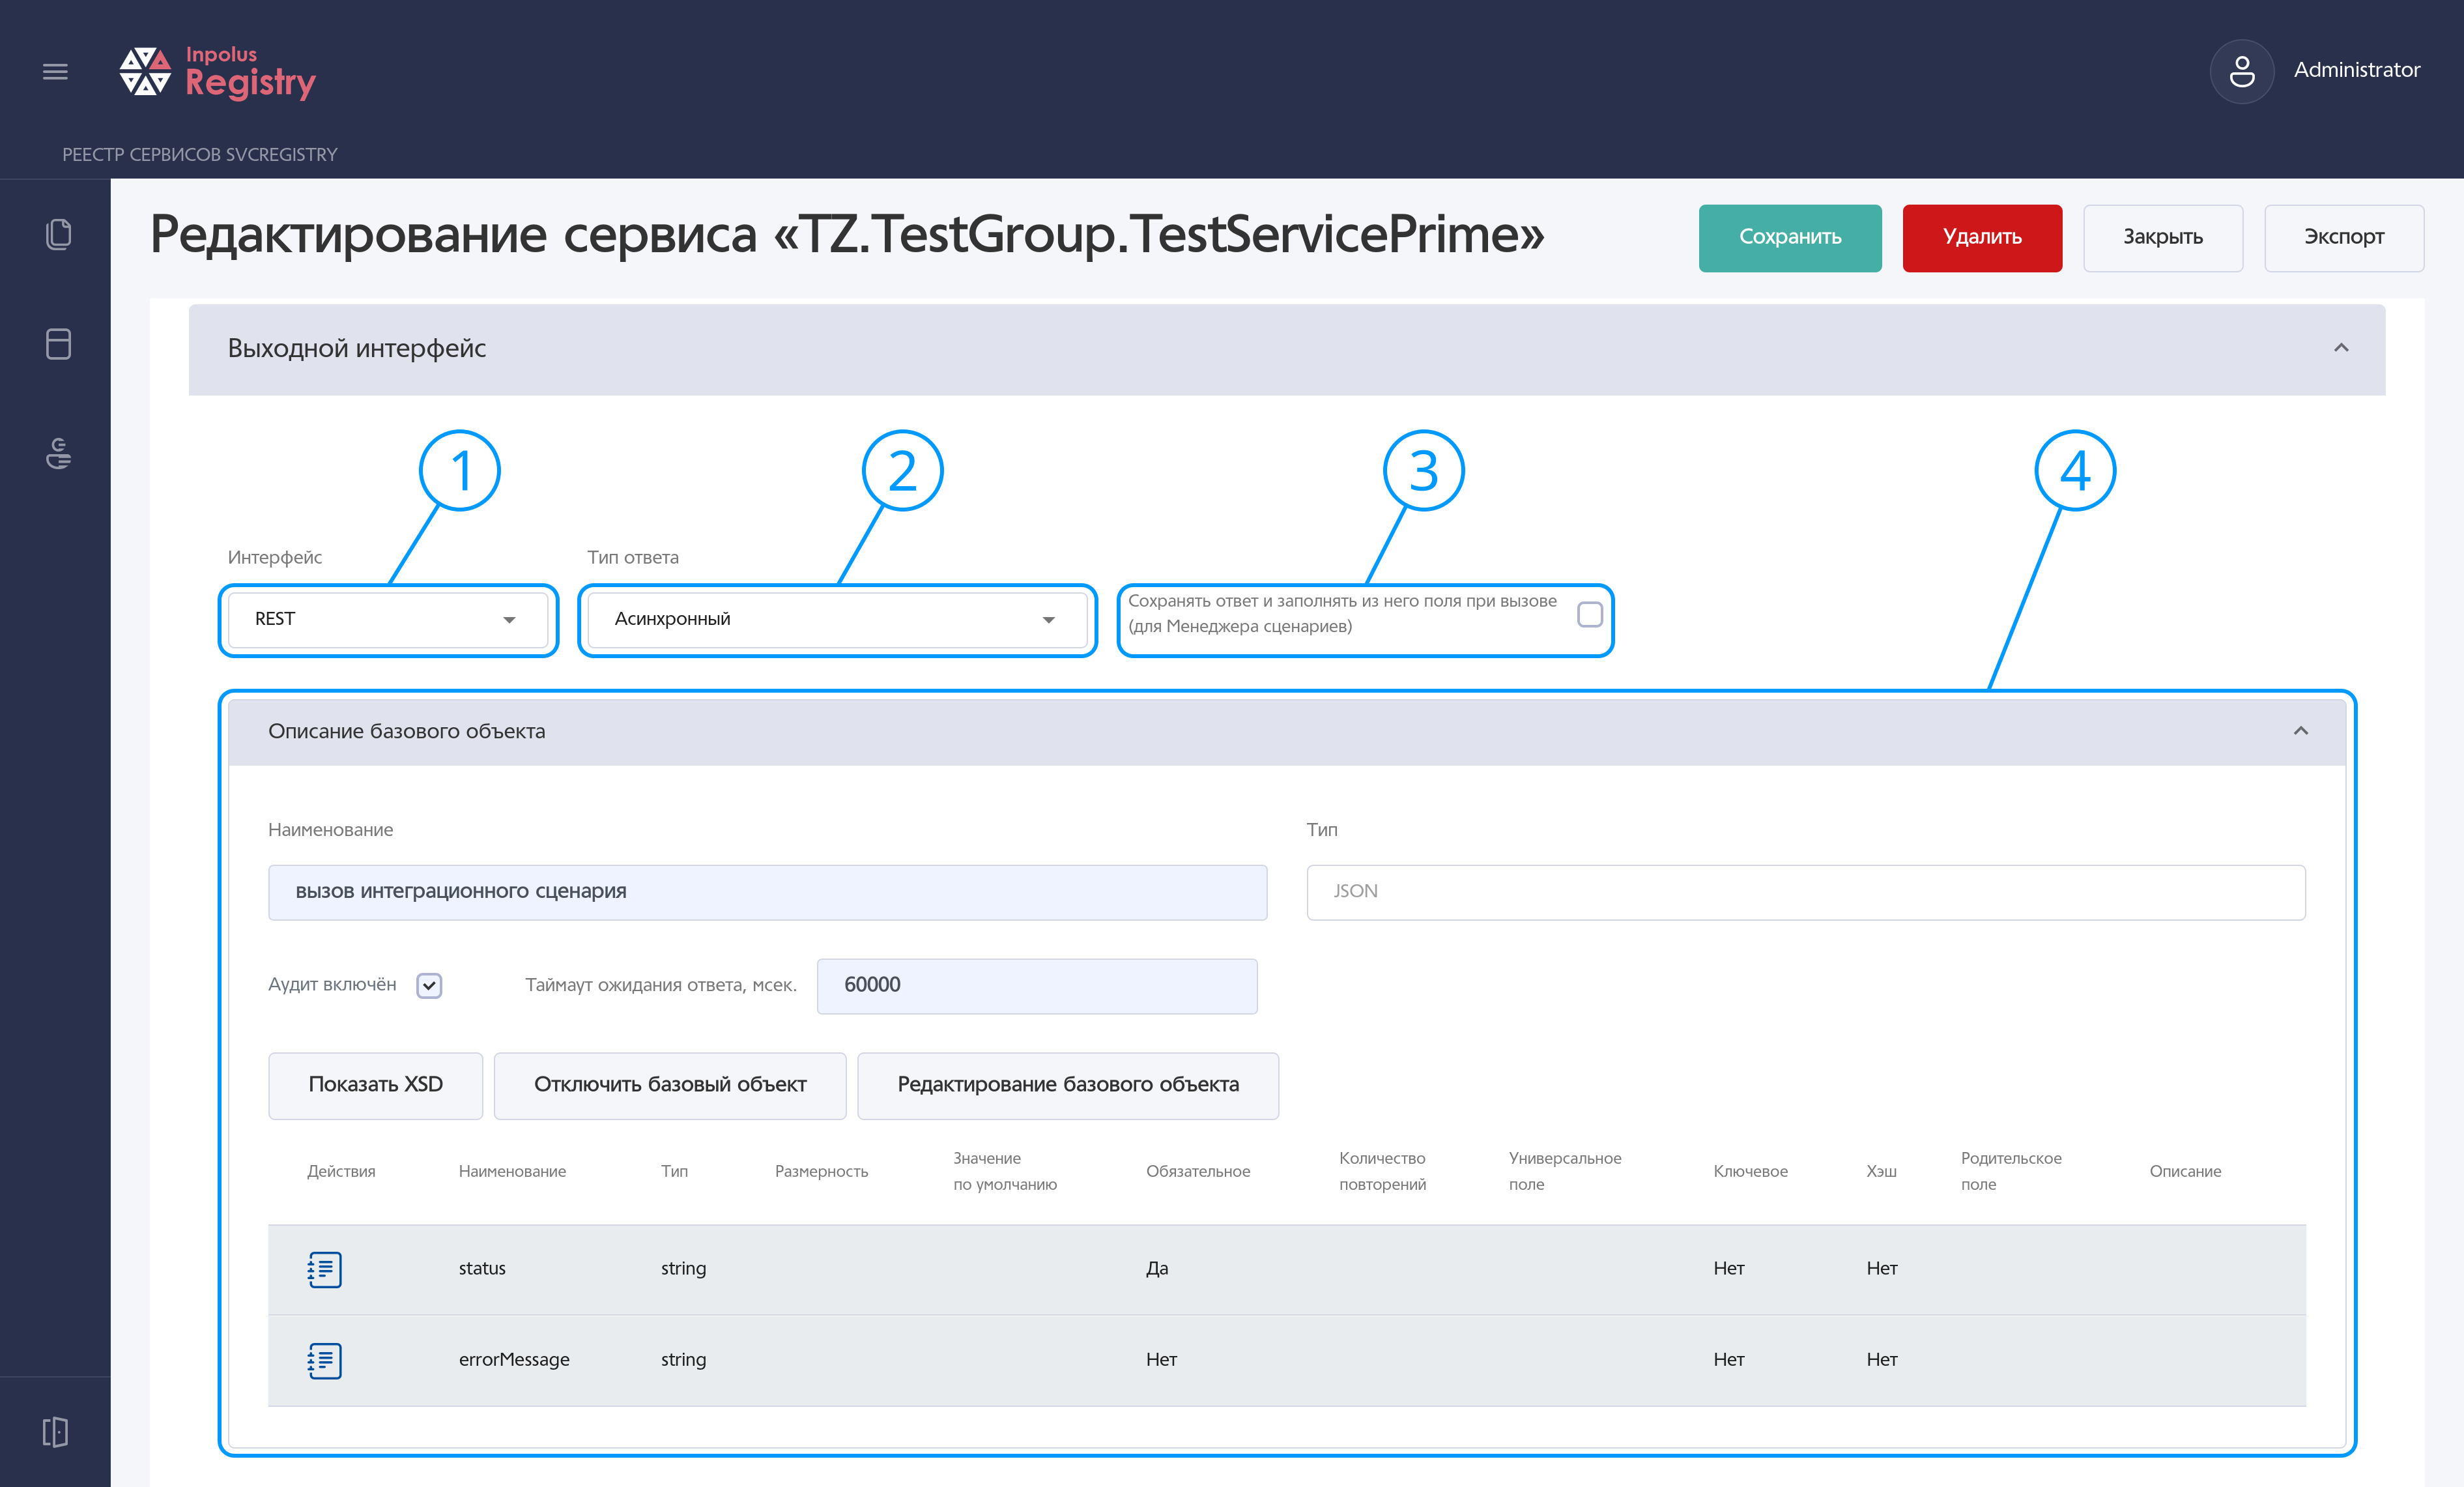Click 'Нет' under Ключевое in status row

coord(1729,1268)
